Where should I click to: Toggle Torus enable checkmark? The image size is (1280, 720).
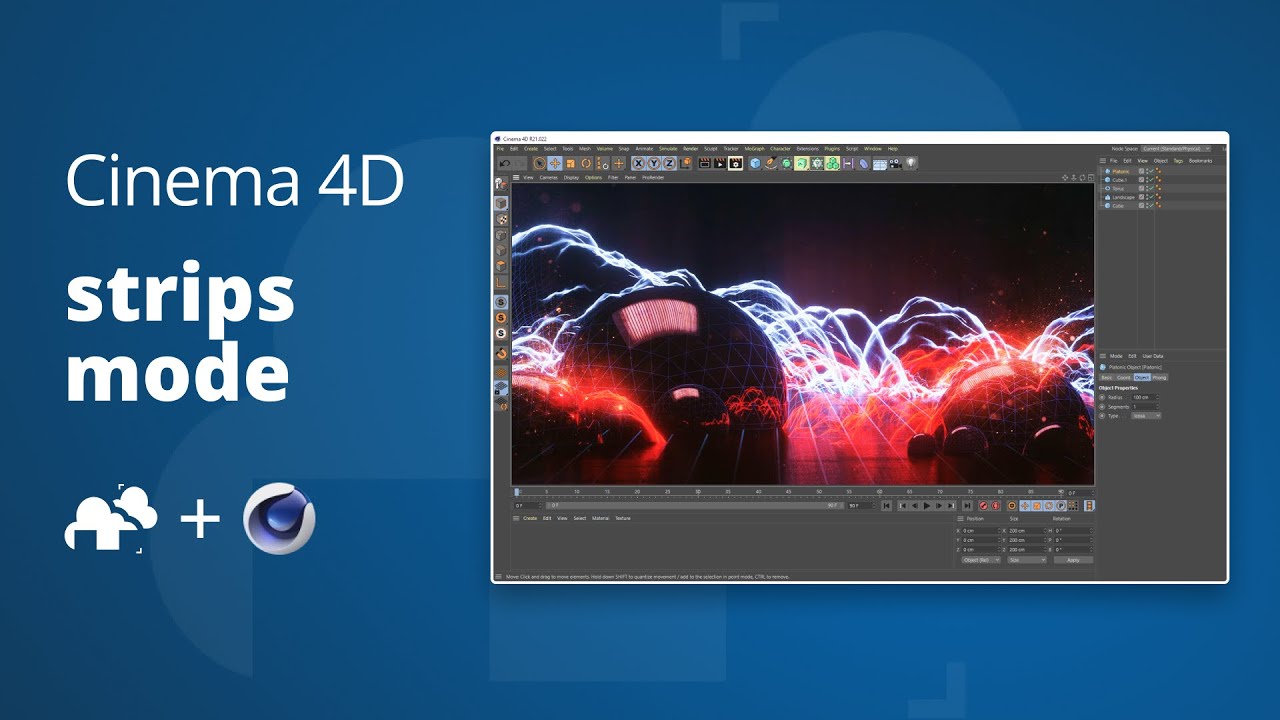pos(1151,188)
